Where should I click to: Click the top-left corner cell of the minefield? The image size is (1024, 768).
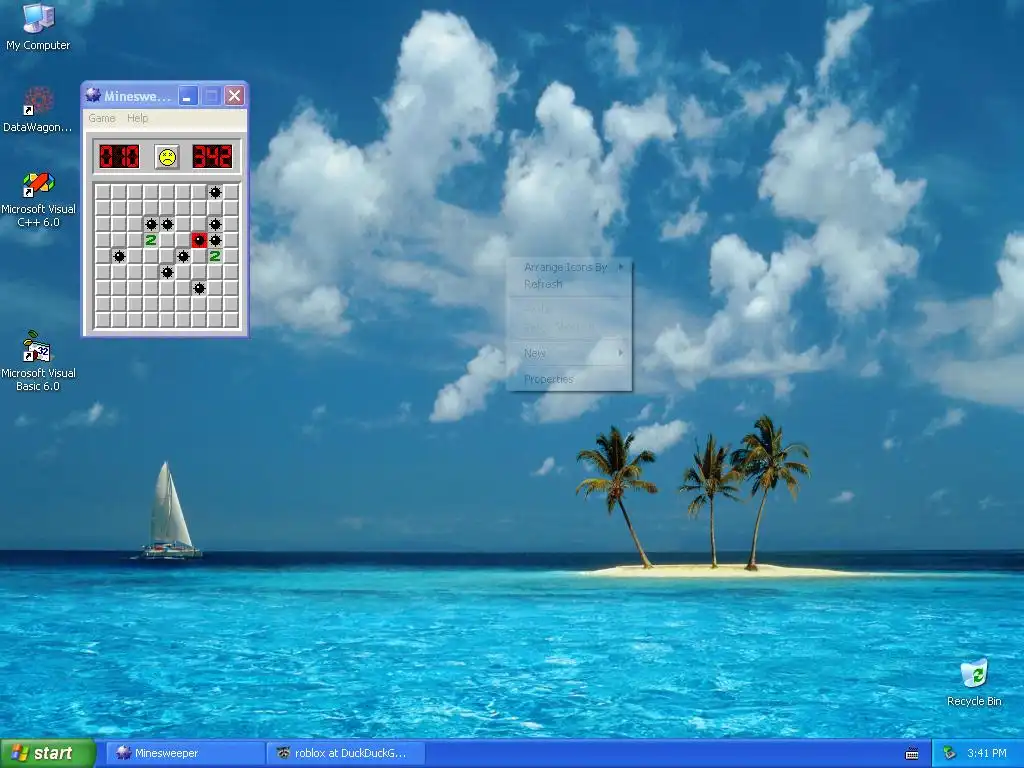point(103,192)
